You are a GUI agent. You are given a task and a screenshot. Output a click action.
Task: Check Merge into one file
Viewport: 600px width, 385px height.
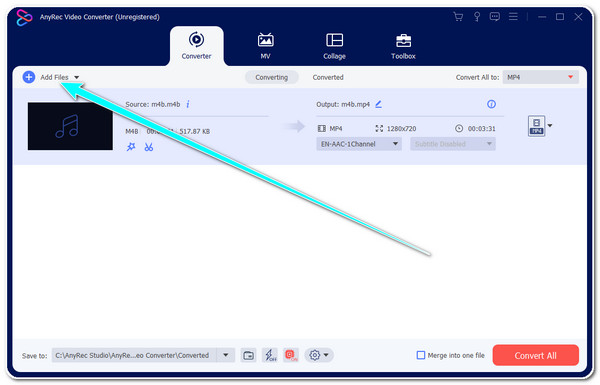pos(421,355)
